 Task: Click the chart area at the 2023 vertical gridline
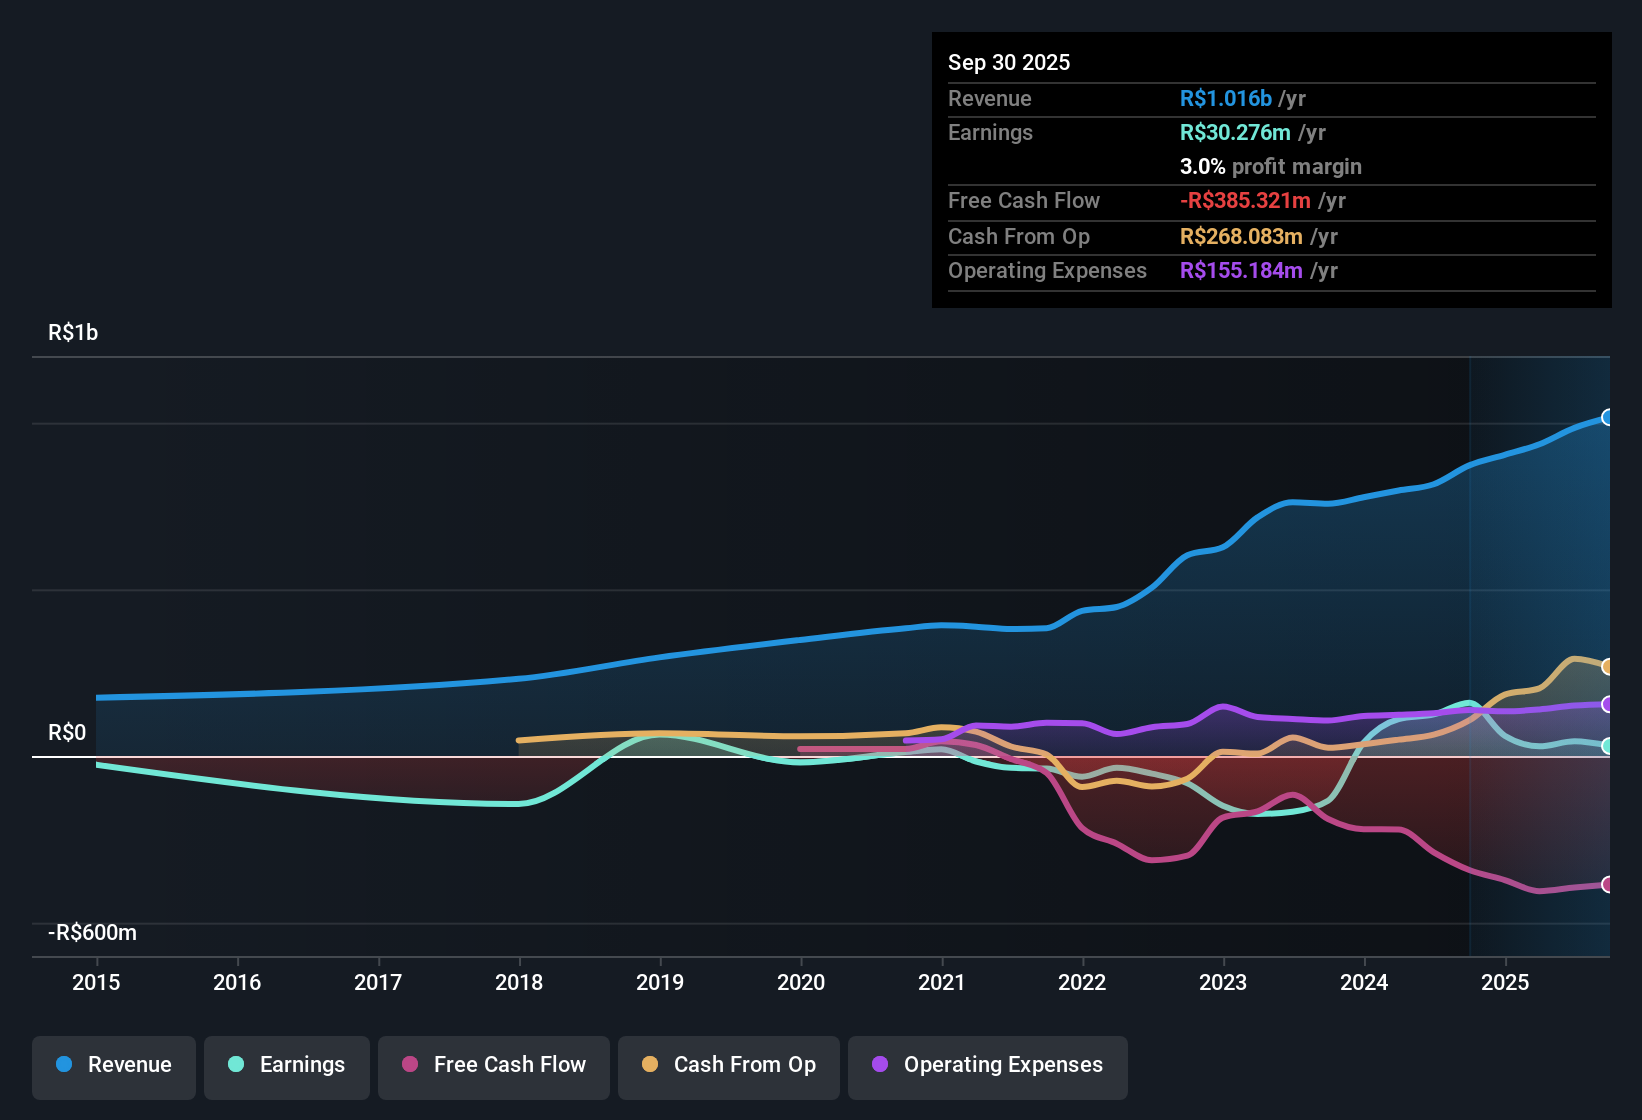pyautogui.click(x=1223, y=650)
